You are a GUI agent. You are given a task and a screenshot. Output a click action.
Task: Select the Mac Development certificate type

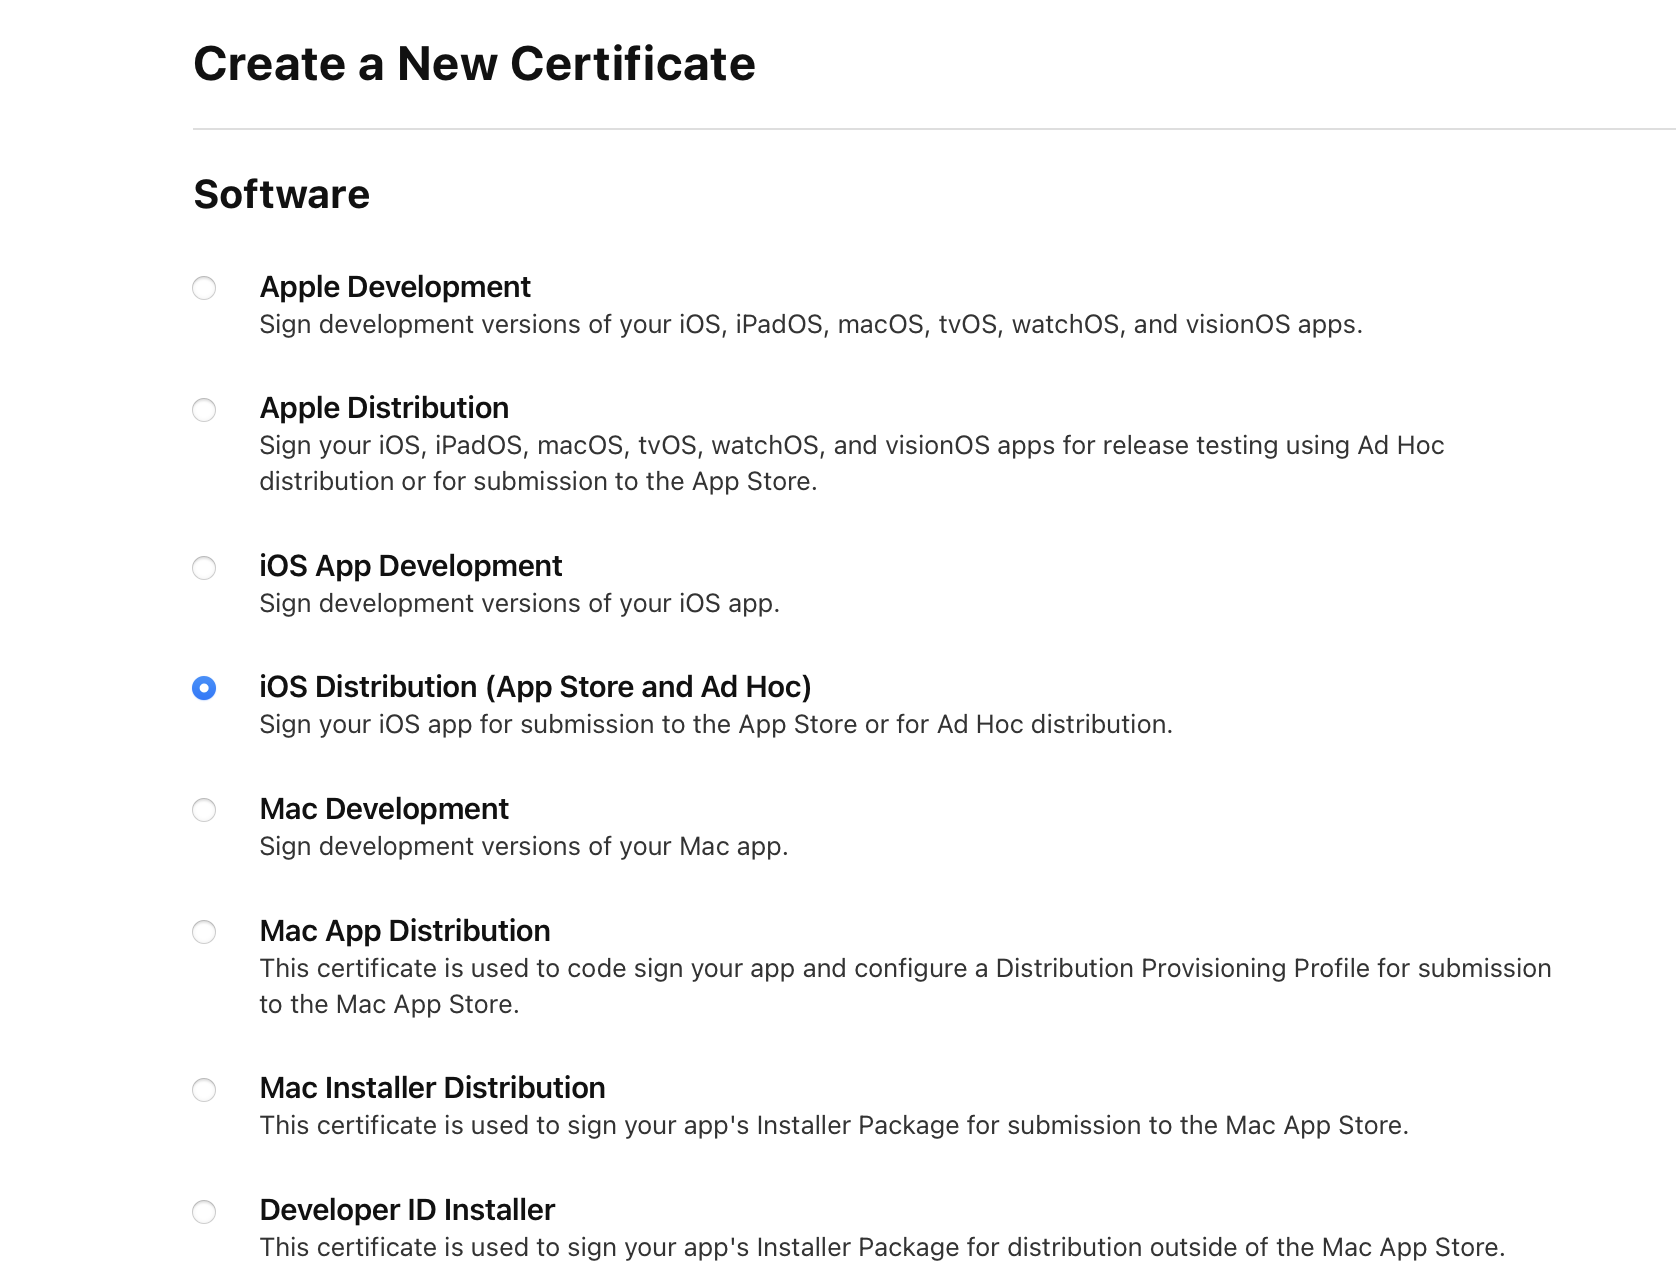205,811
